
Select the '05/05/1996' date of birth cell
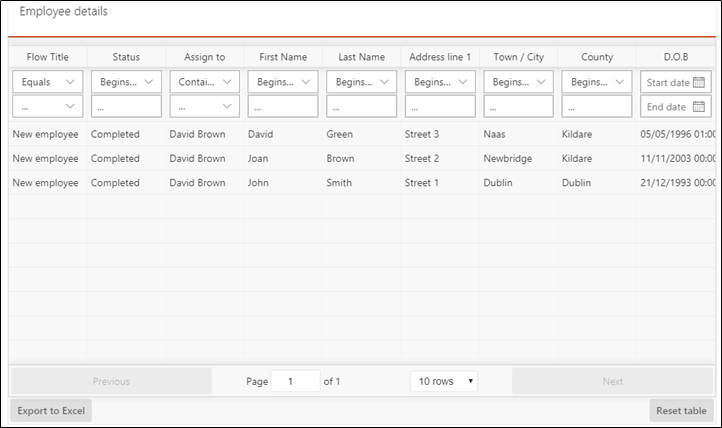[678, 134]
